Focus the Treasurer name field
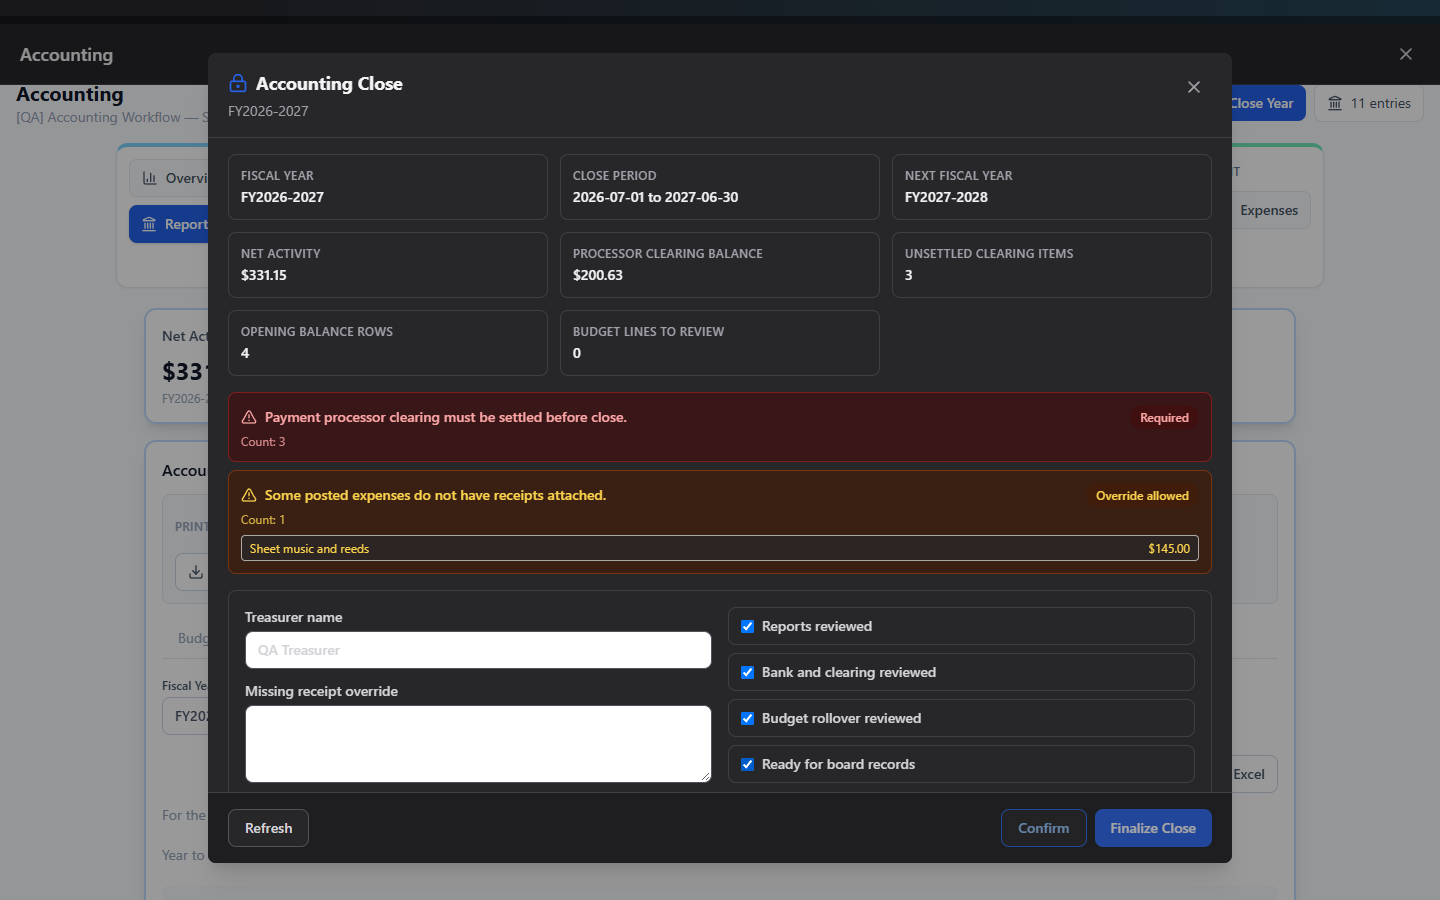Viewport: 1440px width, 900px height. pos(478,650)
